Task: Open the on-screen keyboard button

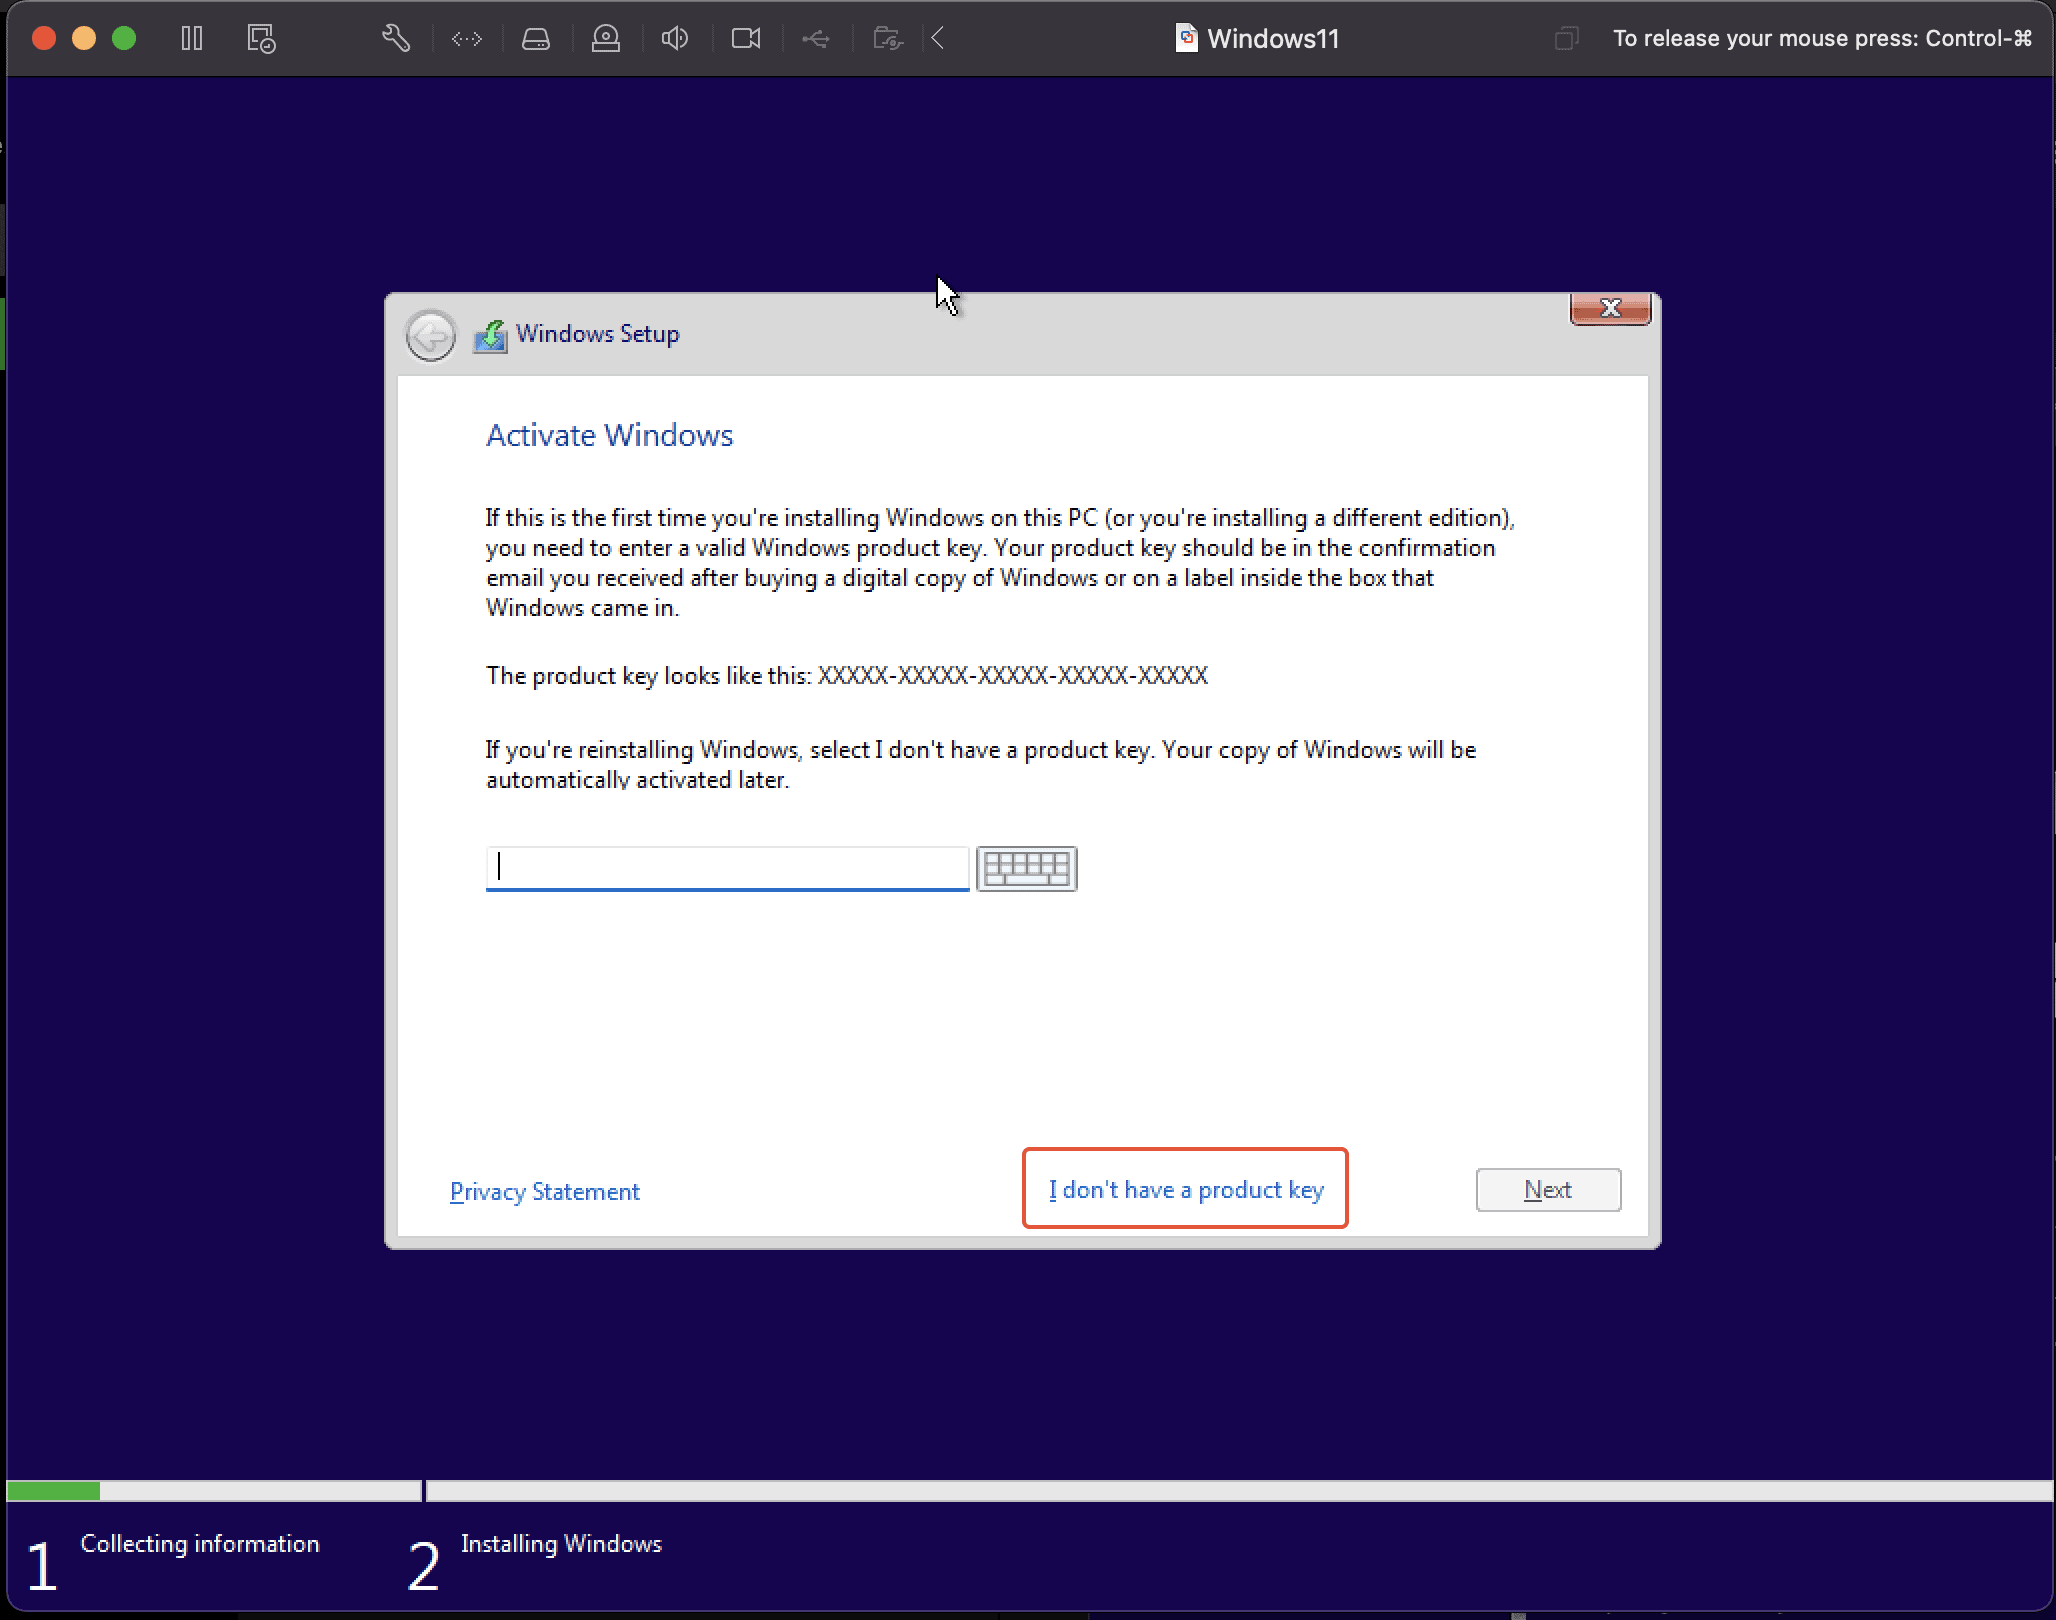Action: coord(1027,868)
